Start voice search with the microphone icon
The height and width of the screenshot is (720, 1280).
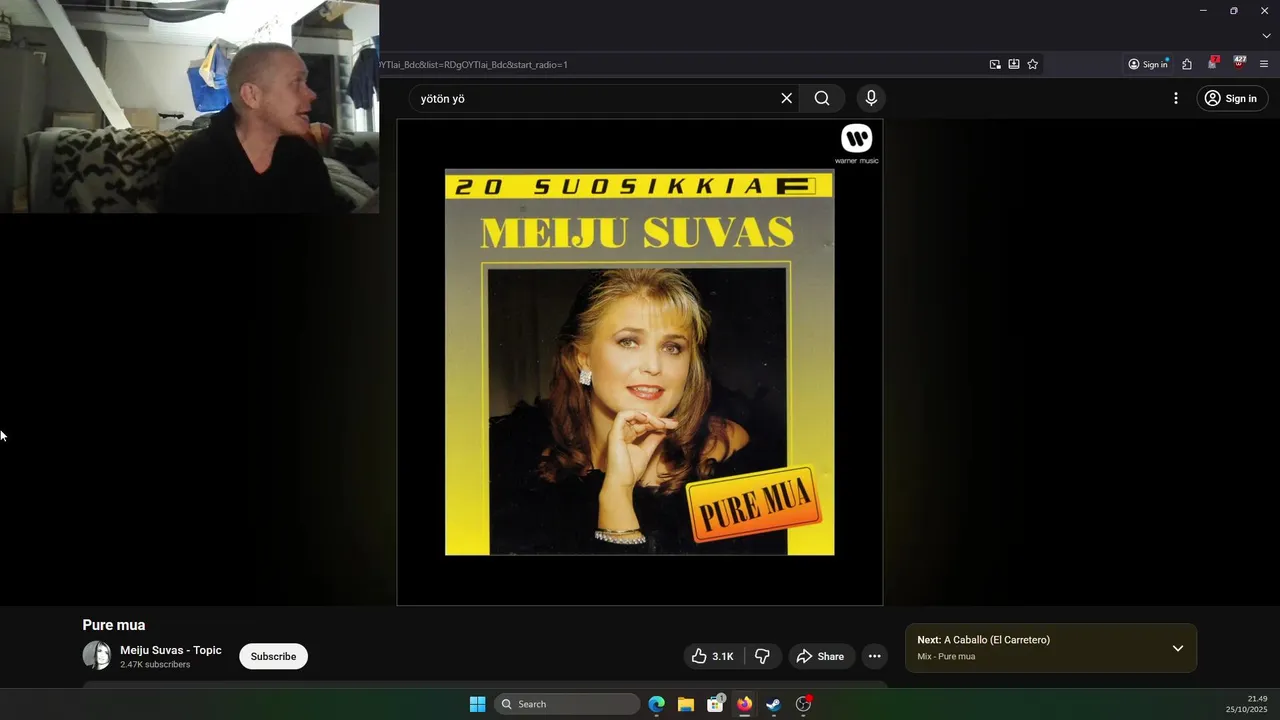(871, 98)
